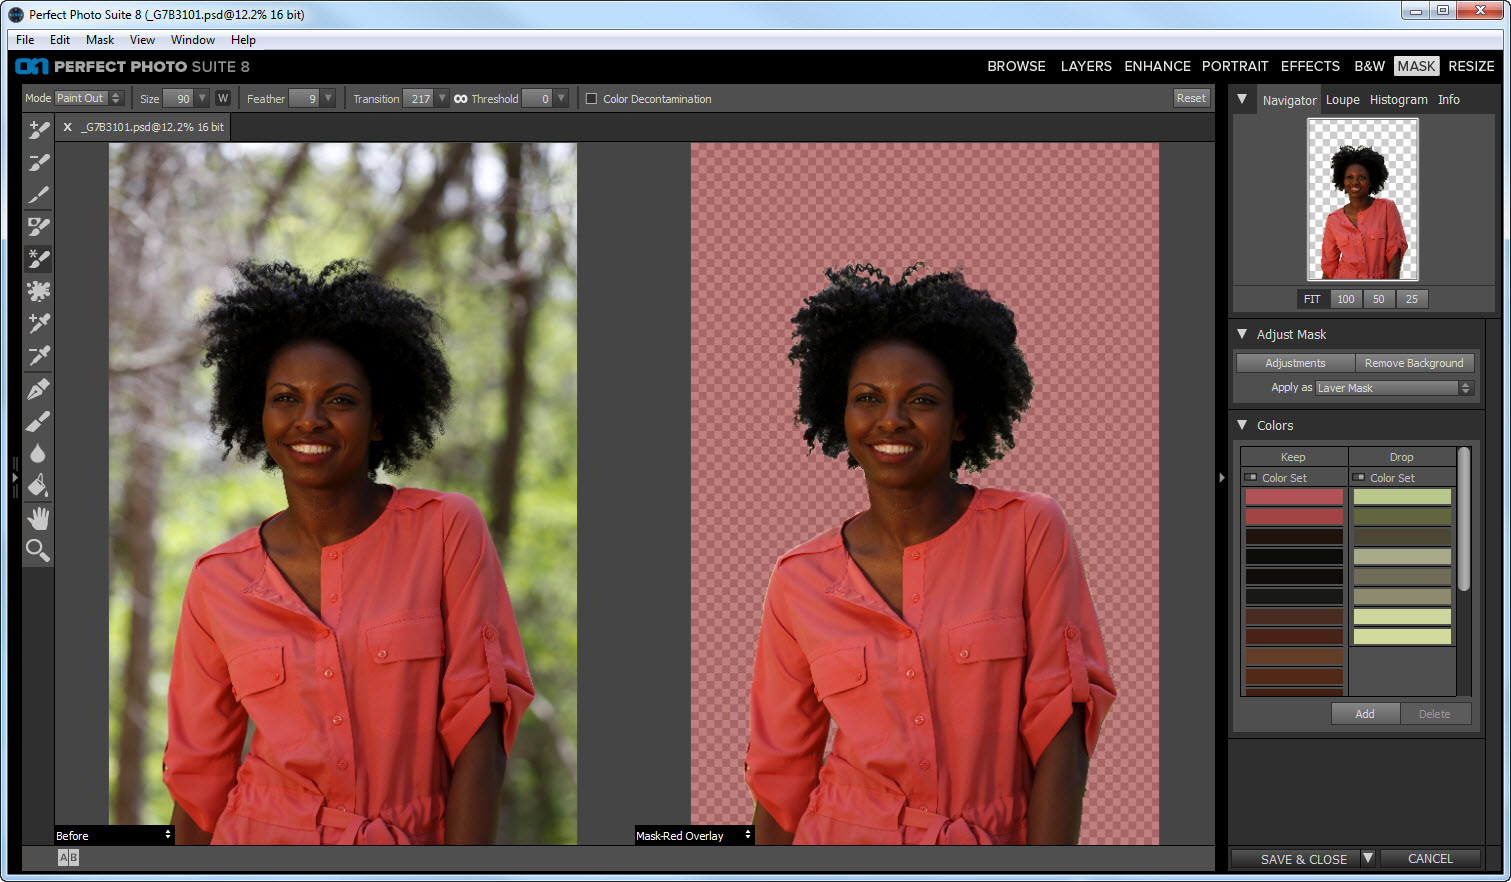
Task: Switch to the ENHANCE module
Action: click(x=1157, y=66)
